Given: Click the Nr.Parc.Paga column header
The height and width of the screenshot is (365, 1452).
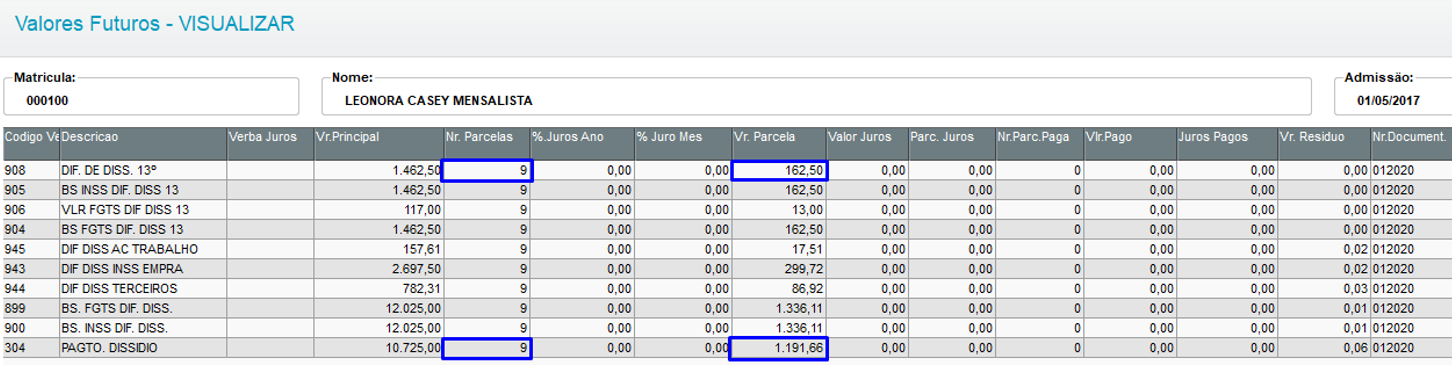Looking at the screenshot, I should tap(1039, 143).
